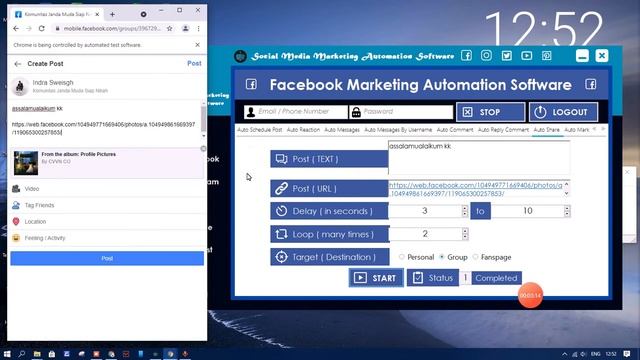
Task: Click the back arrow beside Create Post
Action: click(x=17, y=64)
